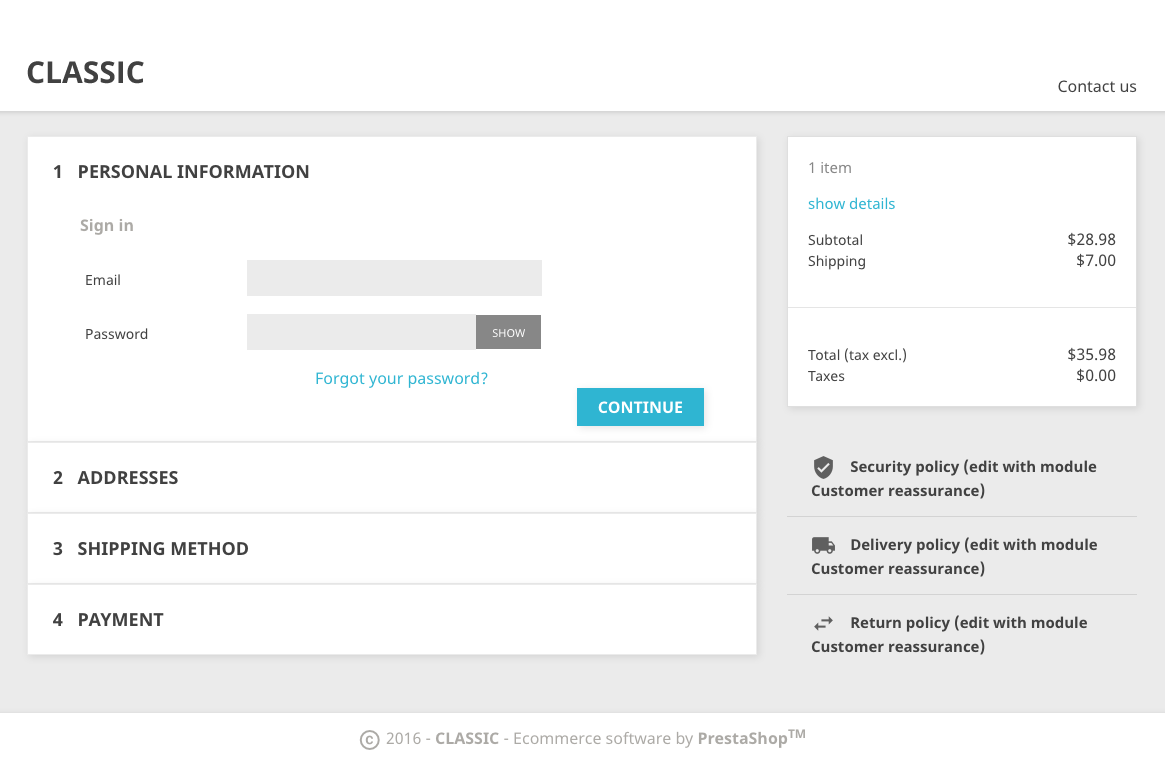Focus the Password input field

[x=361, y=332]
